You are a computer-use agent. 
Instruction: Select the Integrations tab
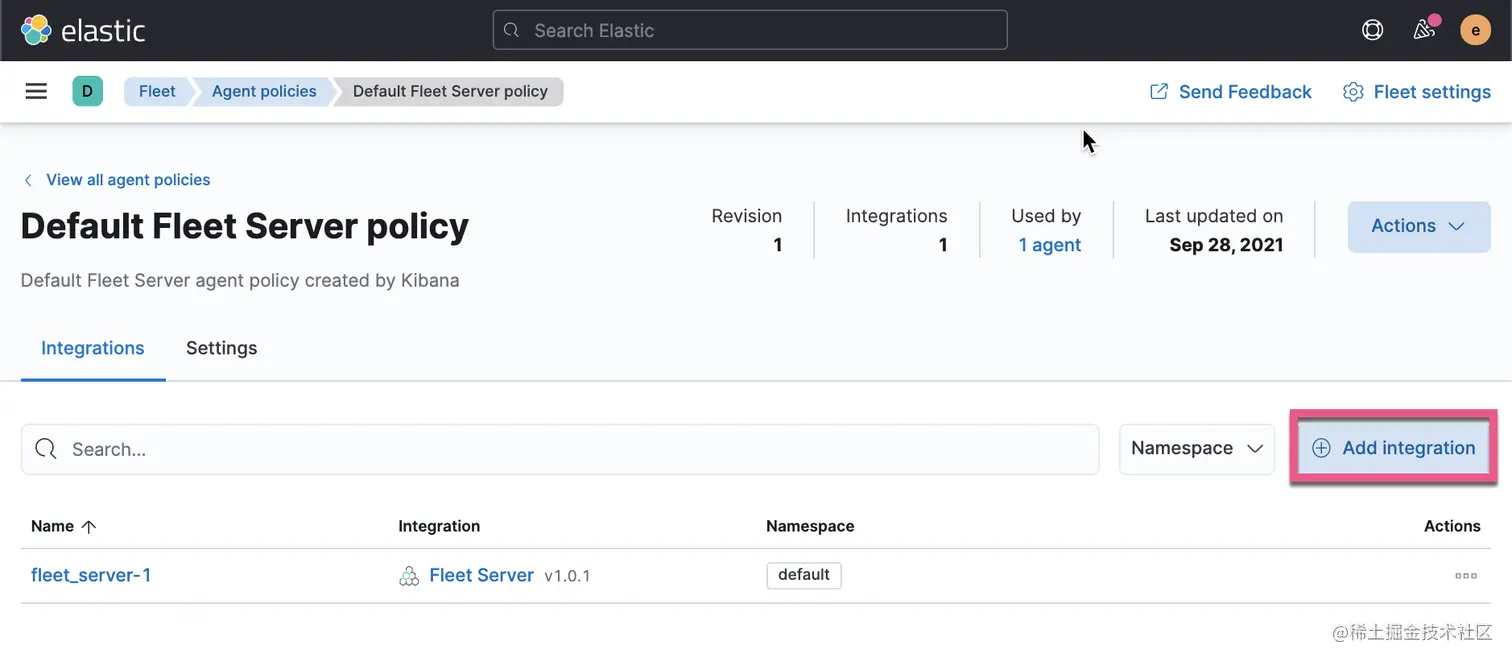(92, 348)
